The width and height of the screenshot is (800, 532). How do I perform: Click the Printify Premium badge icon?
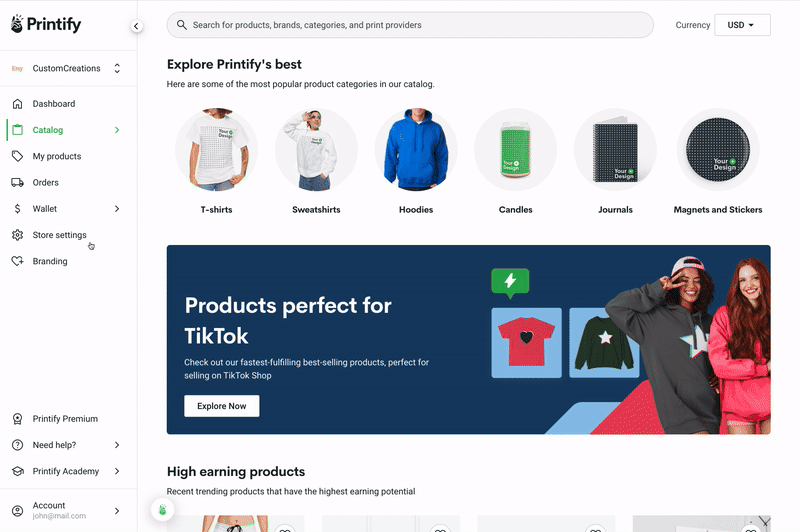coord(17,419)
